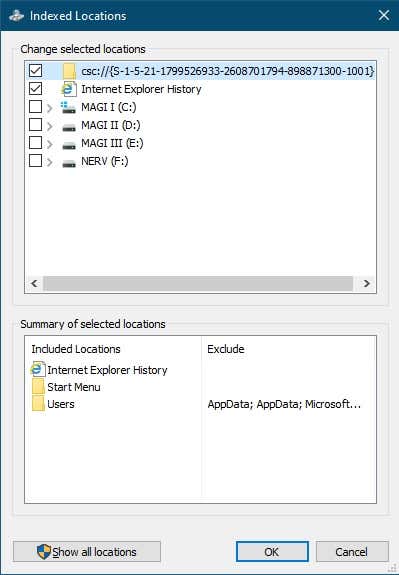The height and width of the screenshot is (575, 399).
Task: Uncheck the Internet Explorer History checkbox
Action: point(36,89)
